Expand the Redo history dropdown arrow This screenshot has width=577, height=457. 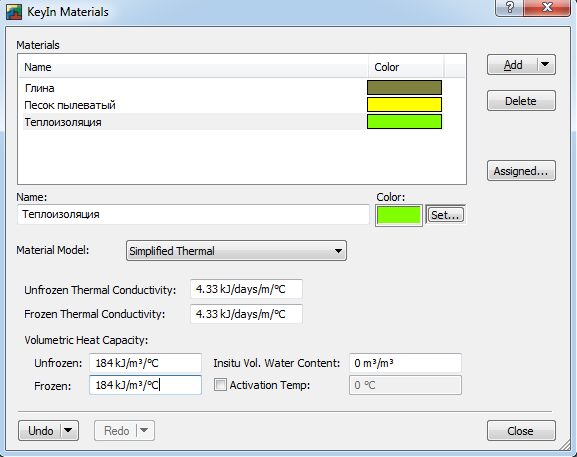tap(144, 431)
